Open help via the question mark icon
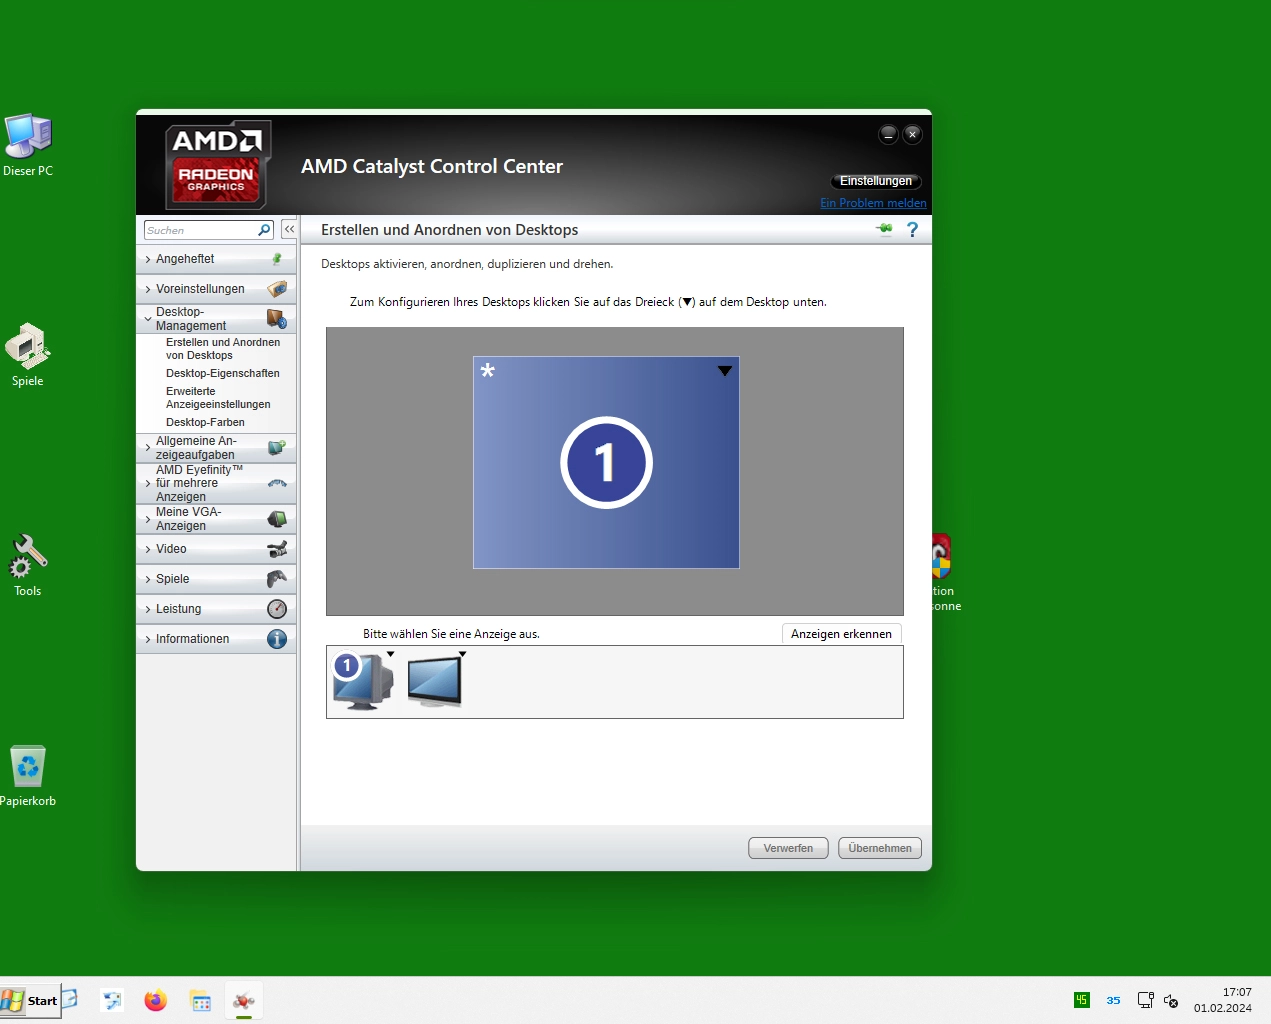 (x=912, y=229)
